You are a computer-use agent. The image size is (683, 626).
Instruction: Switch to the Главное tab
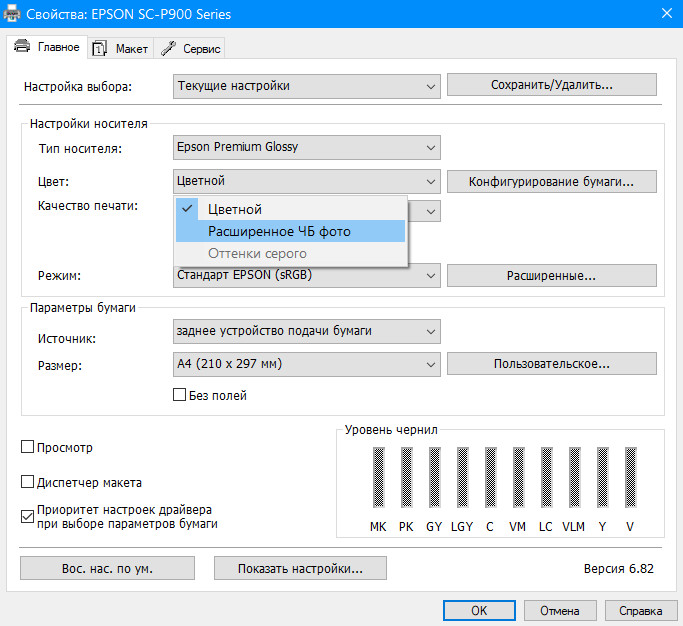(x=47, y=47)
